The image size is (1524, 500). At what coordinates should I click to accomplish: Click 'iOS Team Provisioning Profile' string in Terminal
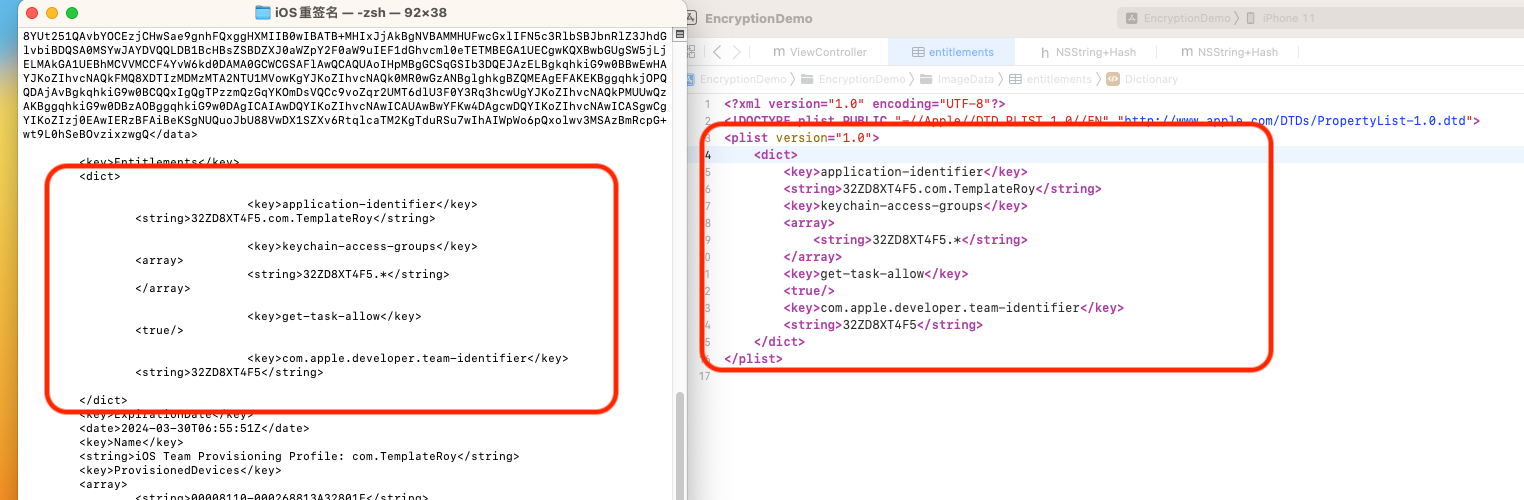(299, 456)
